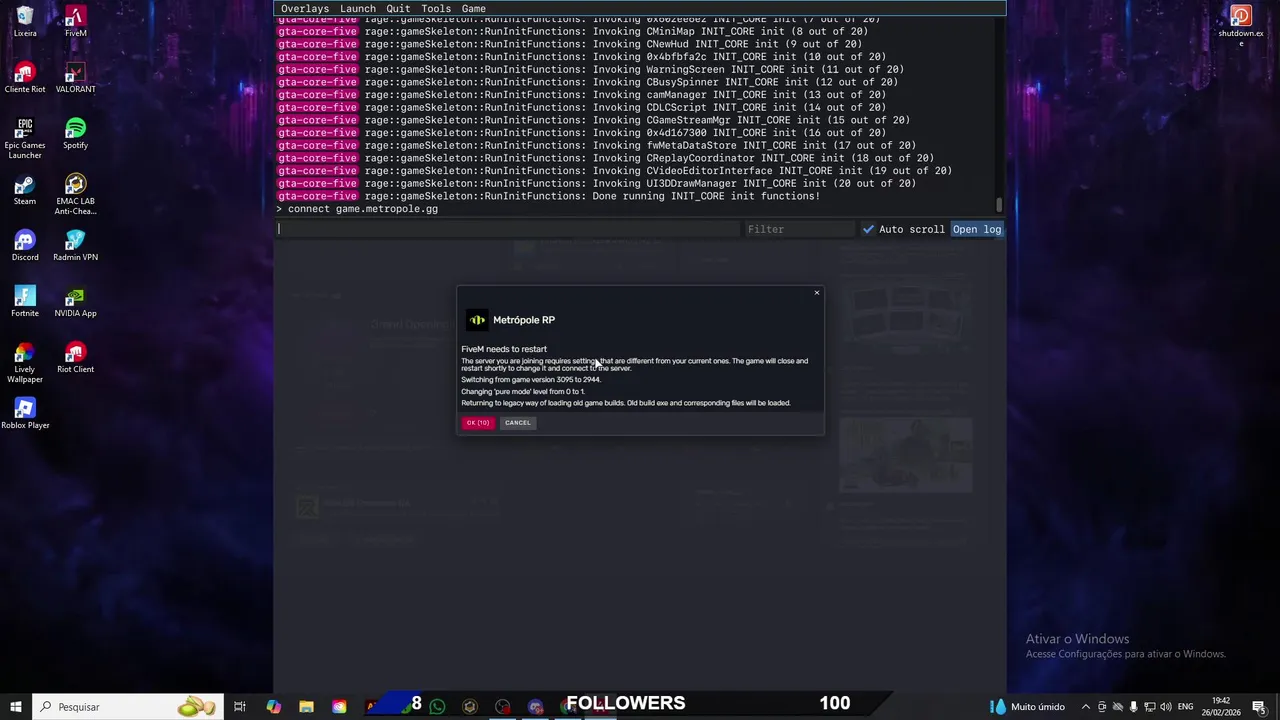1280x720 pixels.
Task: Open File Explorer in the taskbar
Action: 306,707
